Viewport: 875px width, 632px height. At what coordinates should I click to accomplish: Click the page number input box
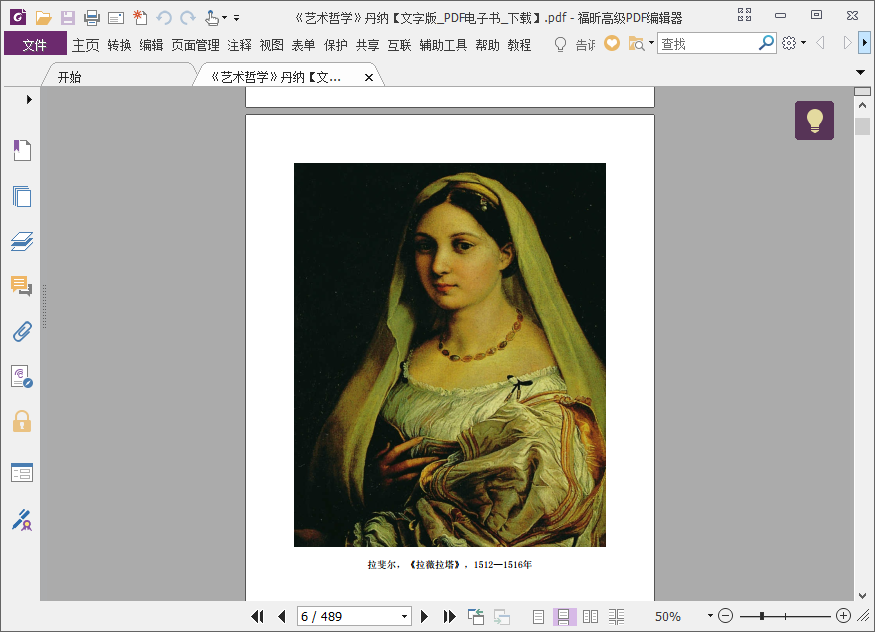point(348,616)
